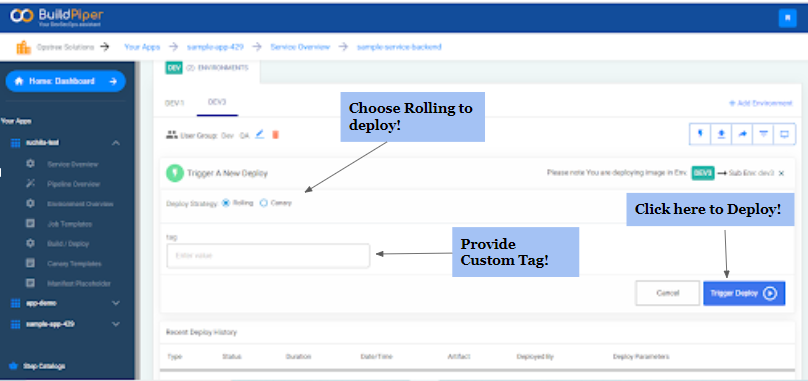
Task: Click the Step Catalogs basket icon
Action: click(x=13, y=366)
